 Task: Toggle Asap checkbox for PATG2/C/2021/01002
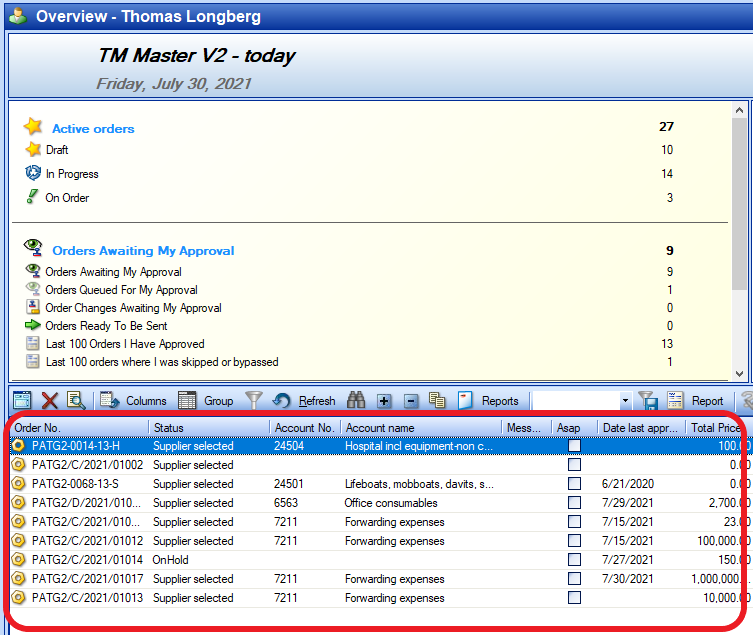click(574, 464)
